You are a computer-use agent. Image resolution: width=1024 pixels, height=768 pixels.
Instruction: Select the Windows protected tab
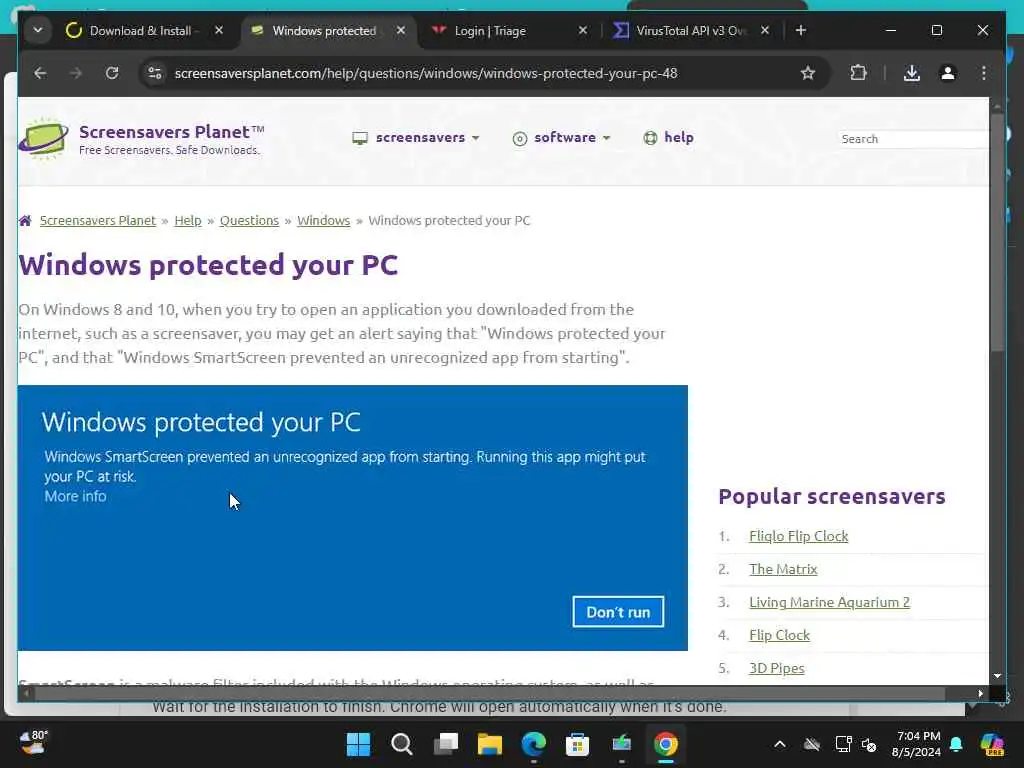[324, 31]
